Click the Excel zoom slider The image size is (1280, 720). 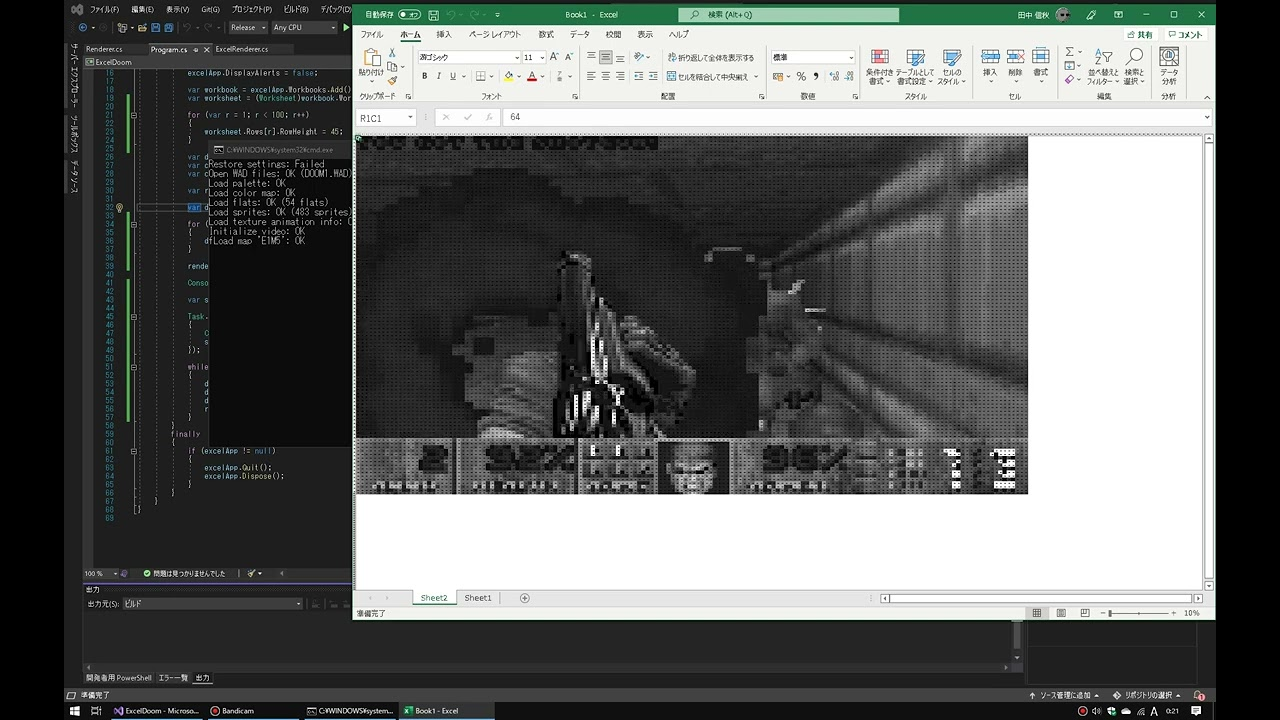point(1140,613)
